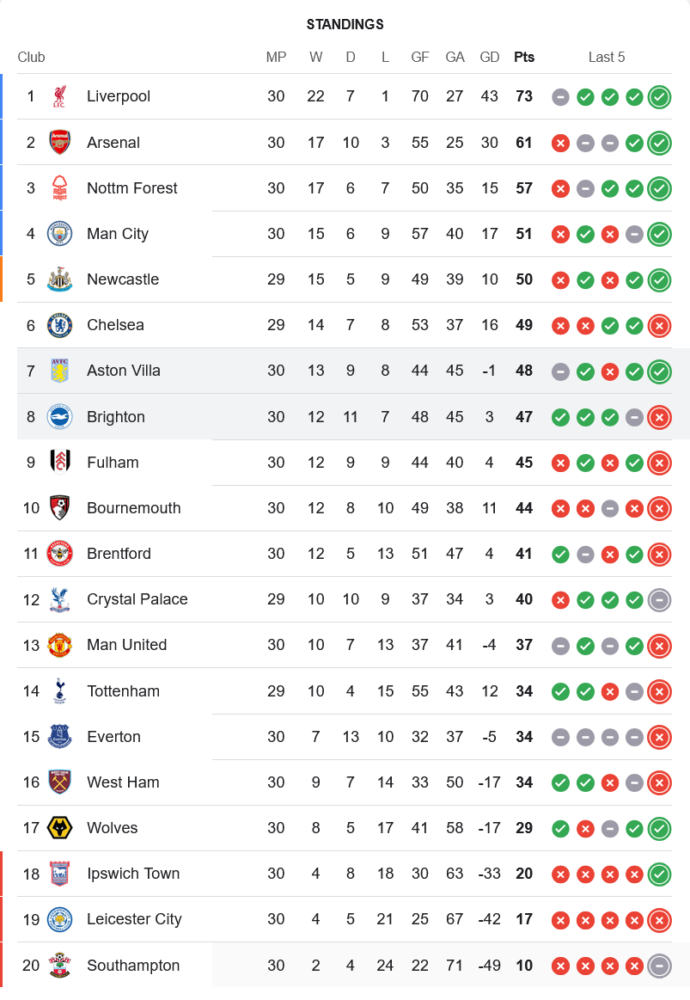Open the Nottm Forest team link

pos(132,188)
